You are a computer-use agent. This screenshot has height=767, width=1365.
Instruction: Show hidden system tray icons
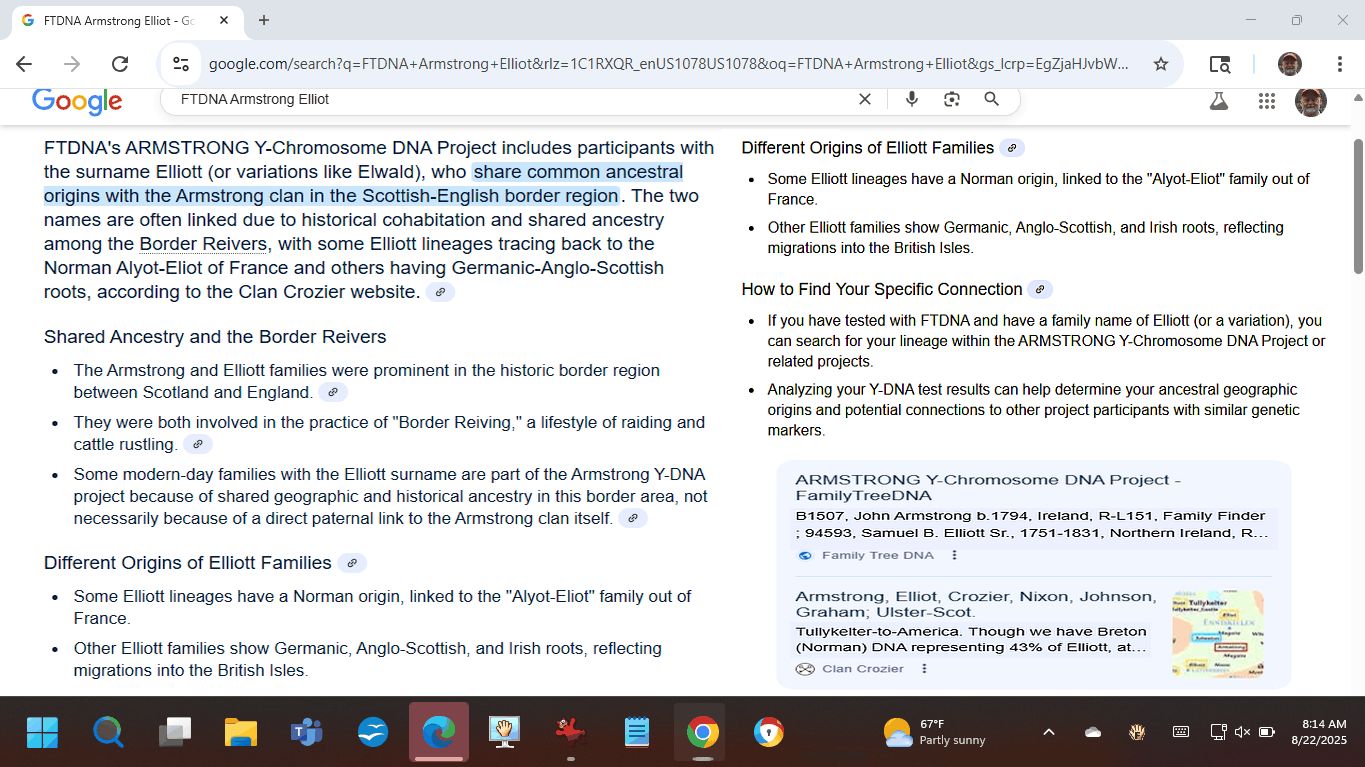tap(1048, 732)
